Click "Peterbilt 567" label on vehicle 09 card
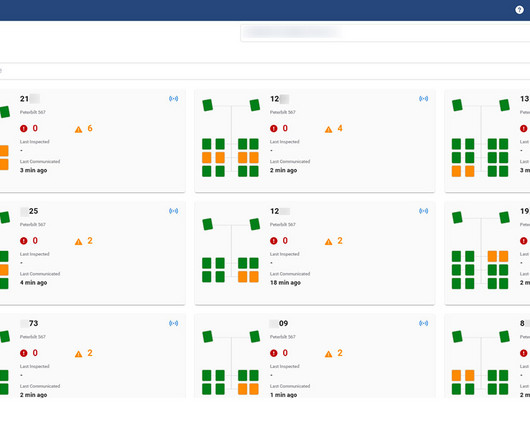The height and width of the screenshot is (442, 530). (x=283, y=337)
